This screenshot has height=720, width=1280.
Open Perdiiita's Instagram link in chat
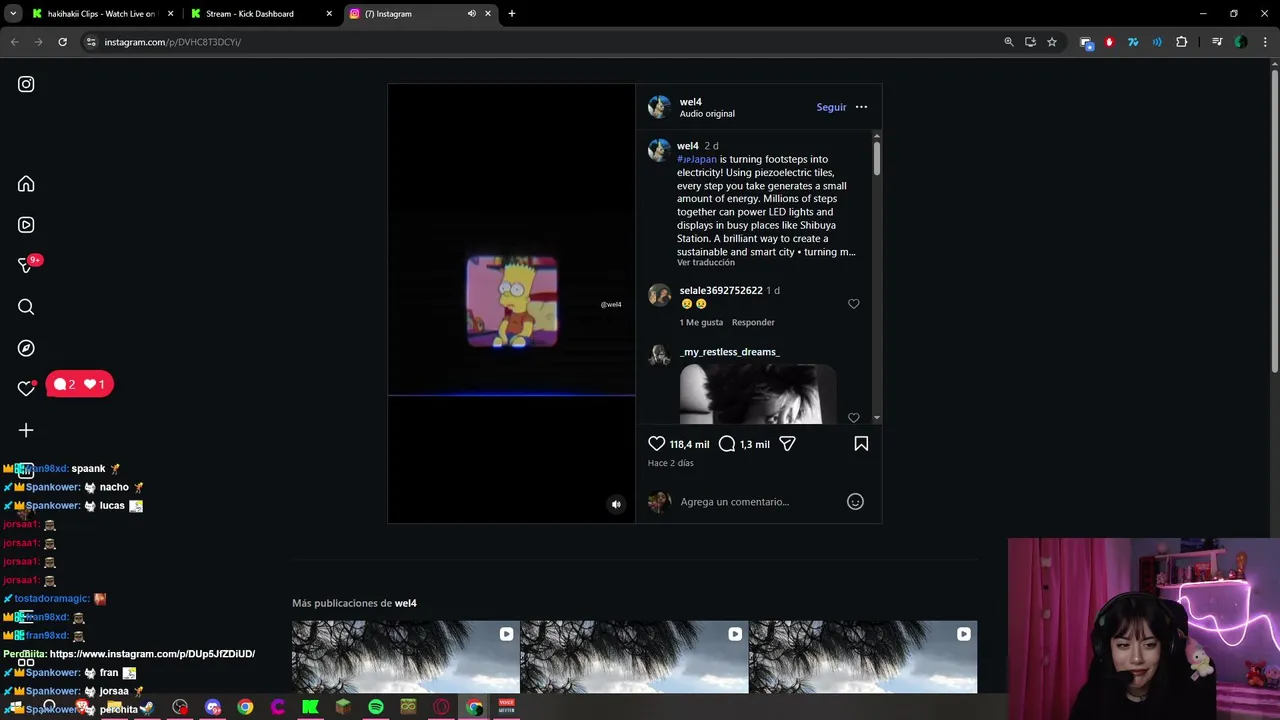pos(152,654)
